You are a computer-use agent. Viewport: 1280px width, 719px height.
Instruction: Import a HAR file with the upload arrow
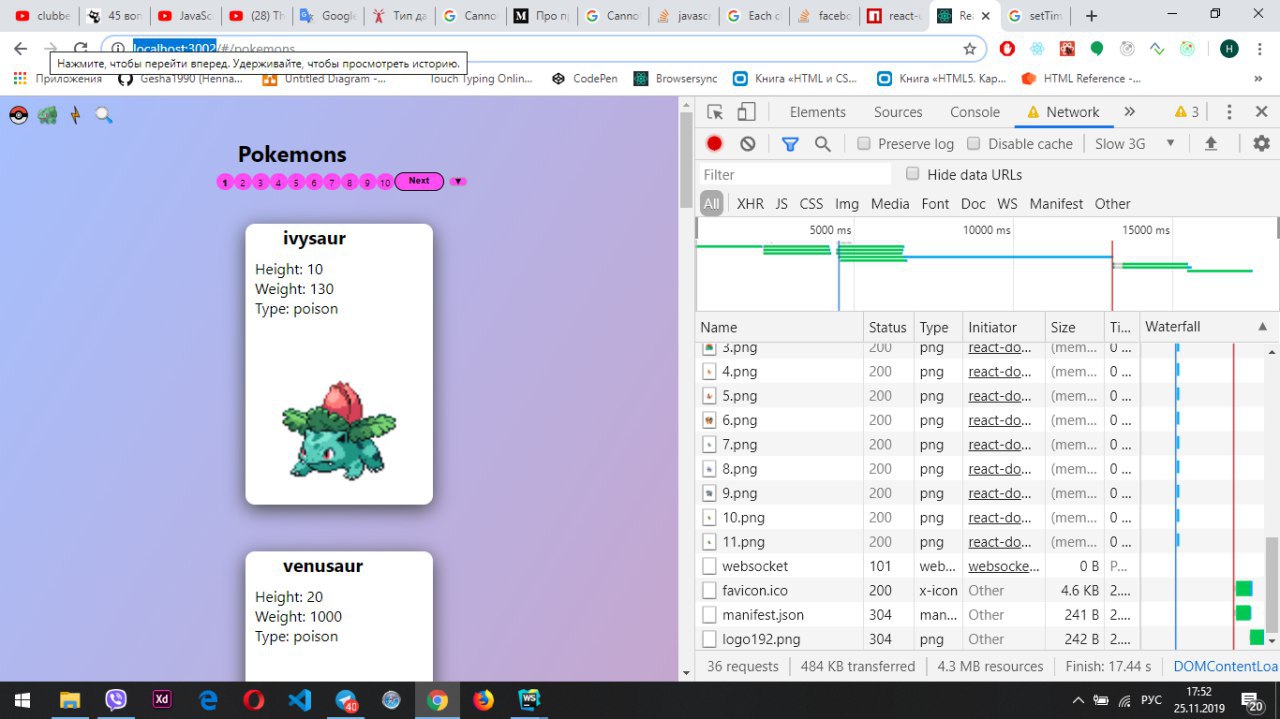pos(1210,143)
